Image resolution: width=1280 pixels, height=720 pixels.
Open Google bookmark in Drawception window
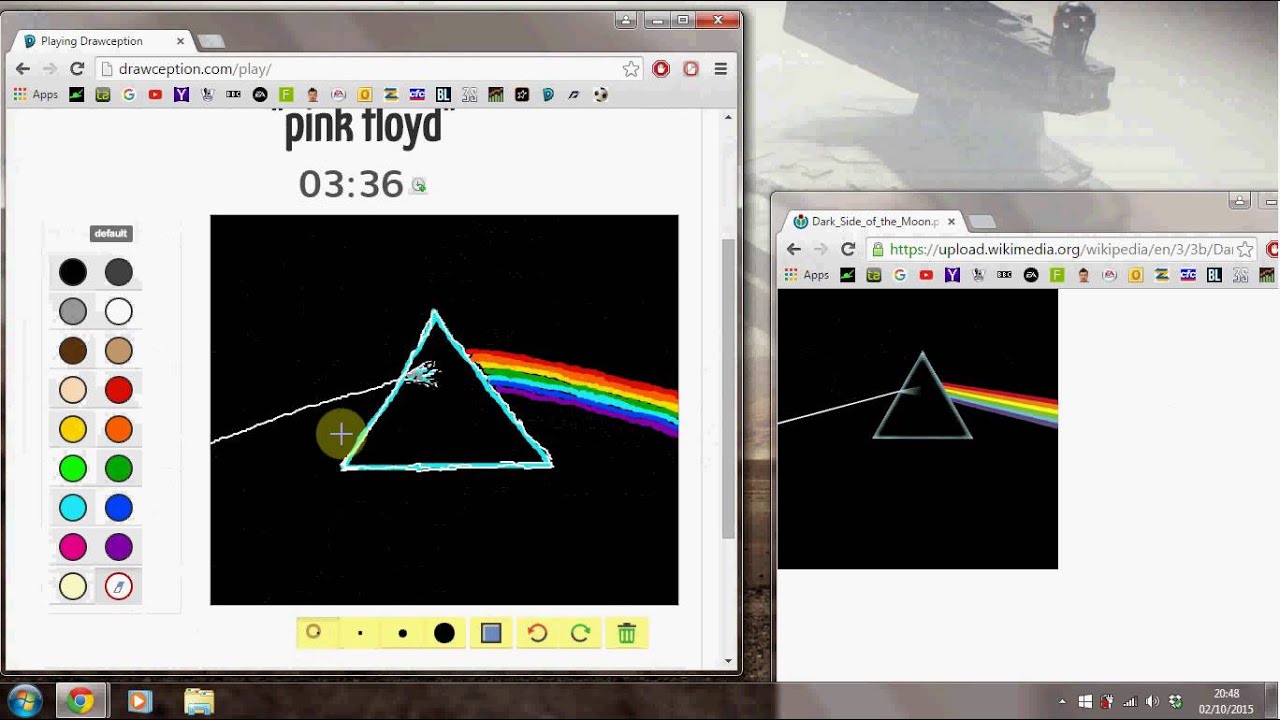[x=129, y=95]
